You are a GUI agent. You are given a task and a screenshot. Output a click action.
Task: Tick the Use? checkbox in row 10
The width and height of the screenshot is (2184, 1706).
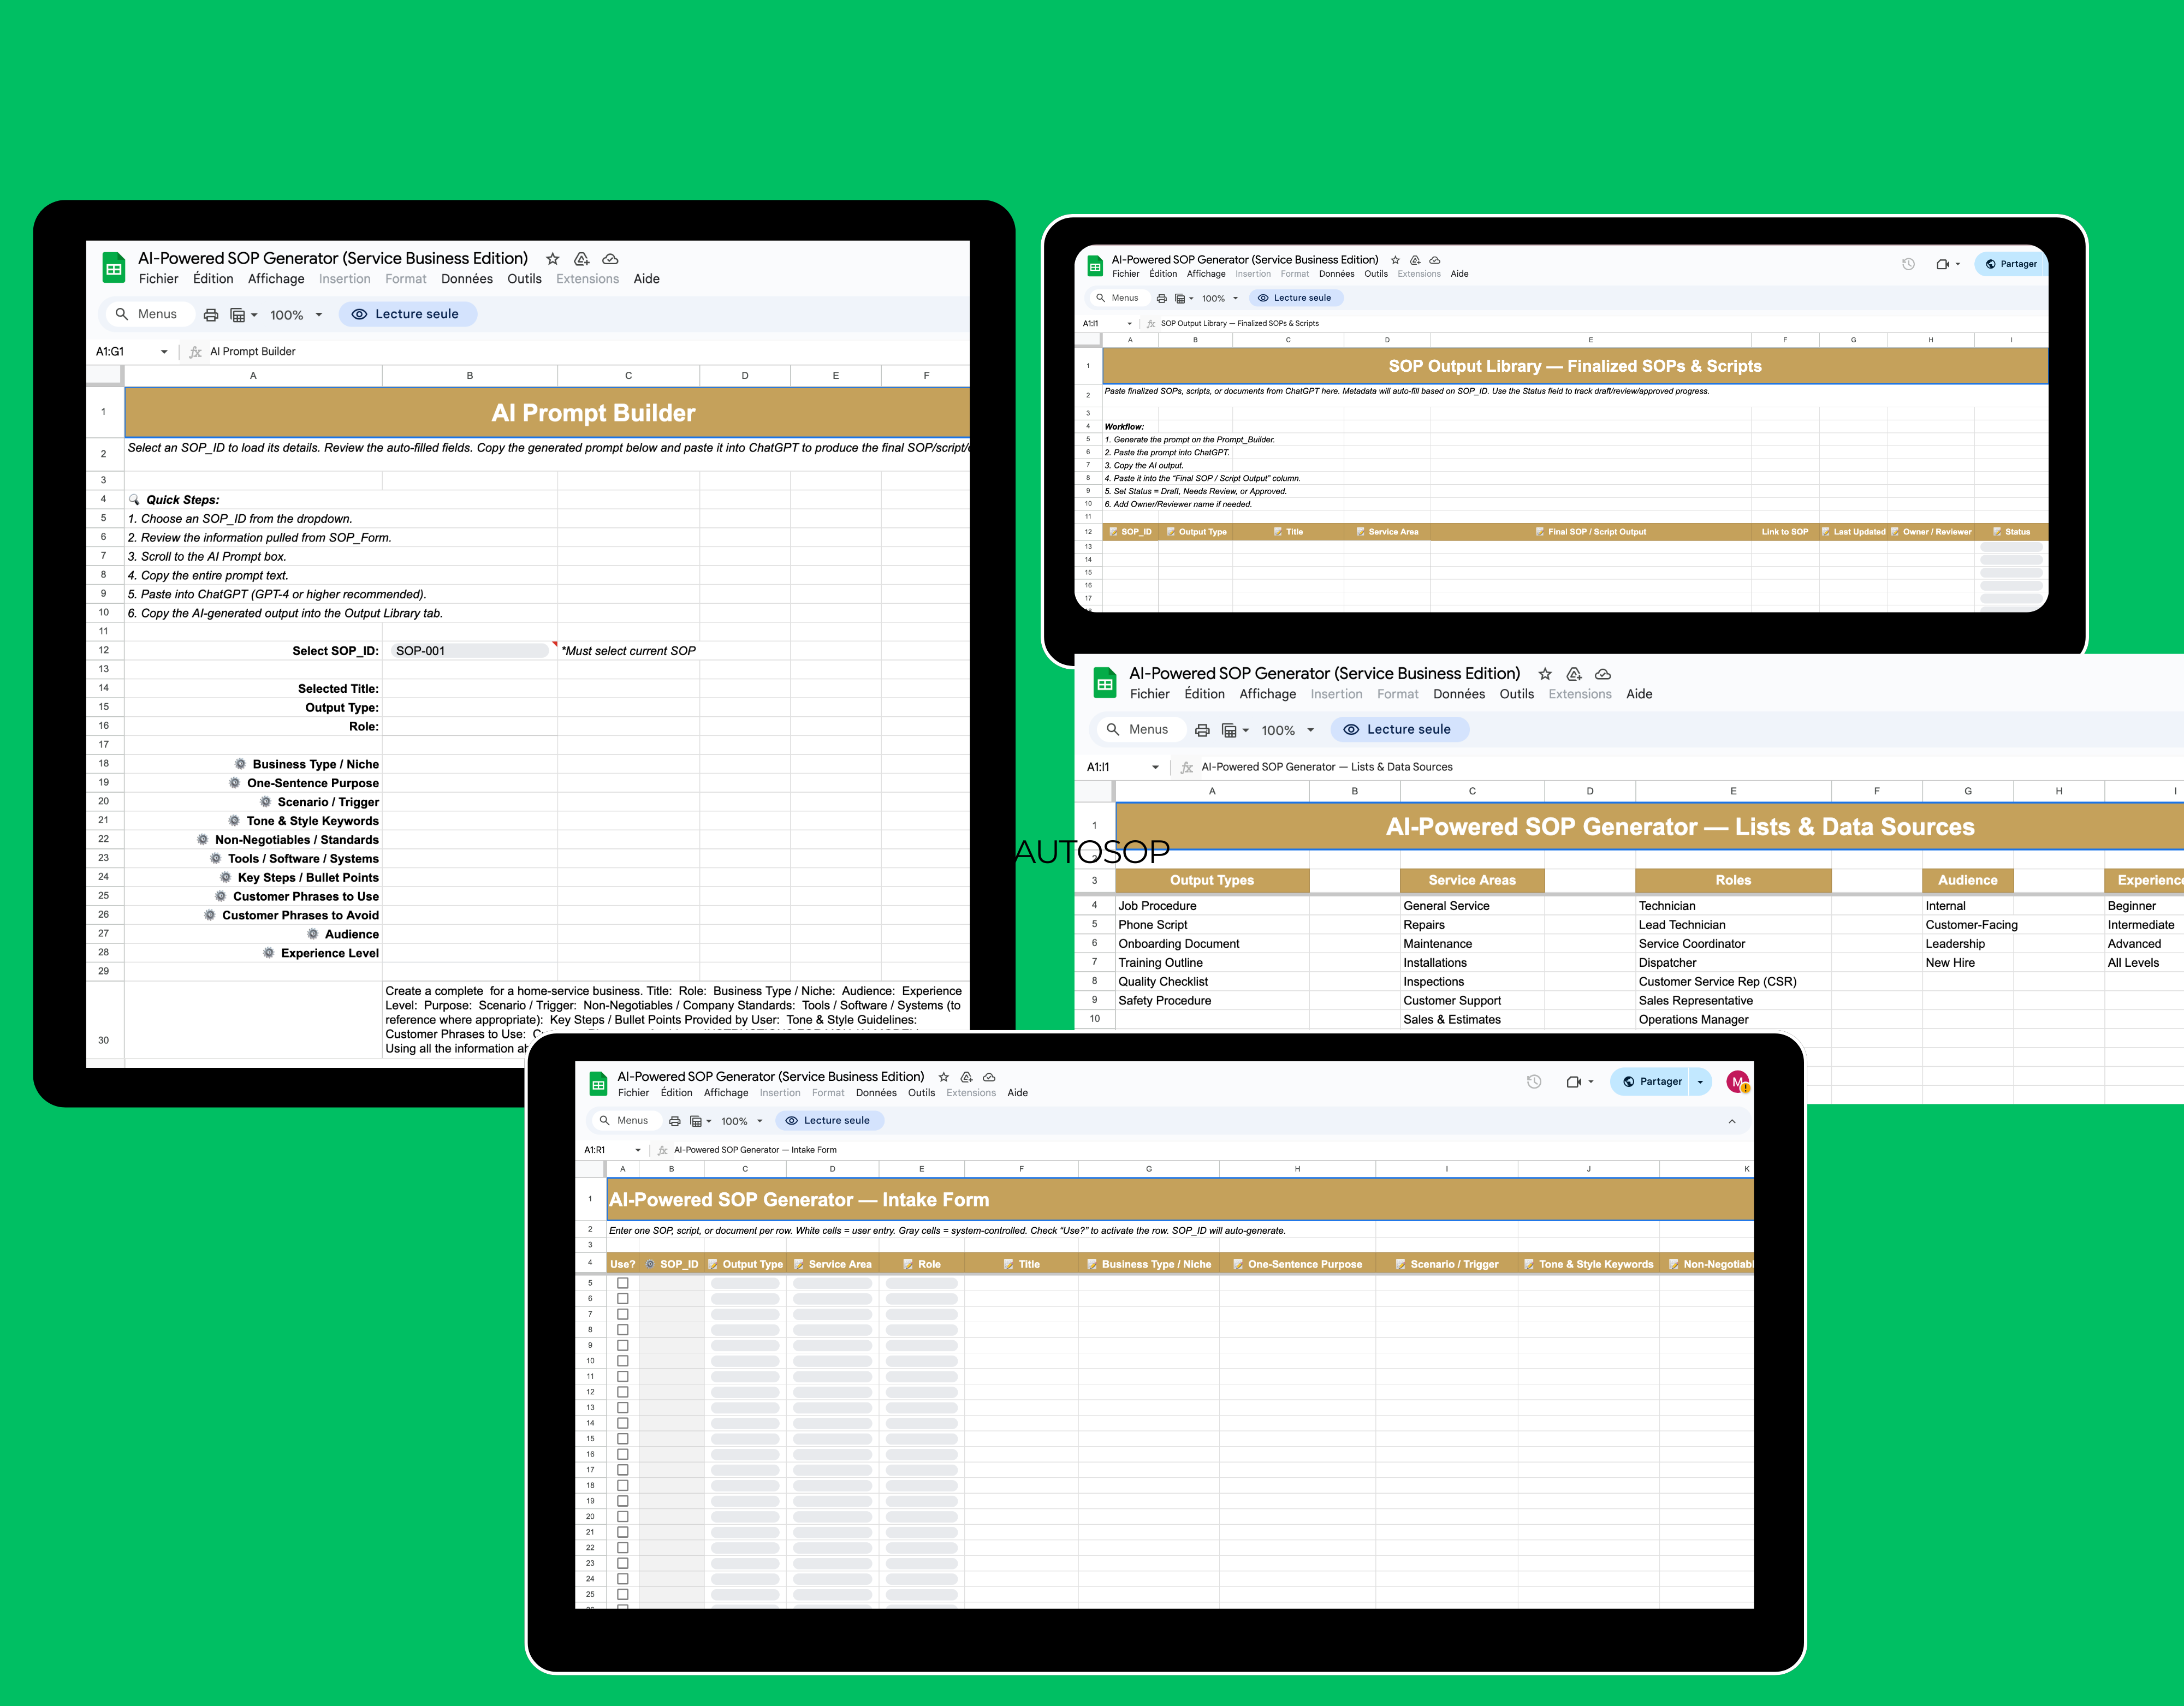click(622, 1360)
